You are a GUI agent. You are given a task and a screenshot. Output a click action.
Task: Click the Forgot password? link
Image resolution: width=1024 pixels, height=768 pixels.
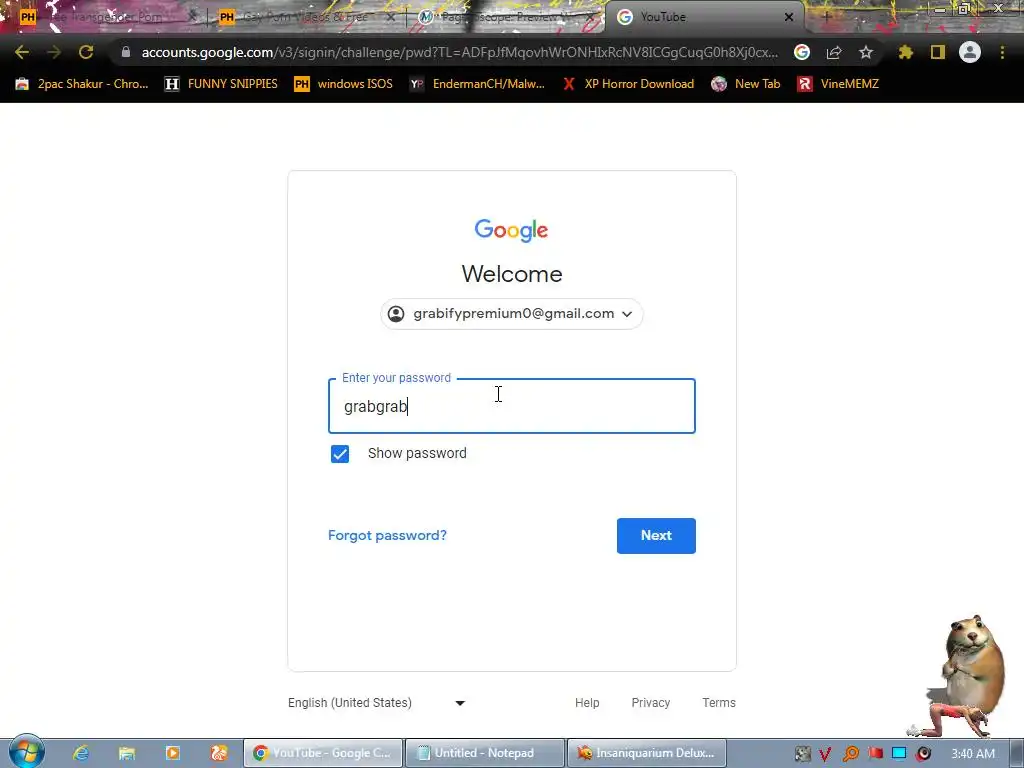387,536
